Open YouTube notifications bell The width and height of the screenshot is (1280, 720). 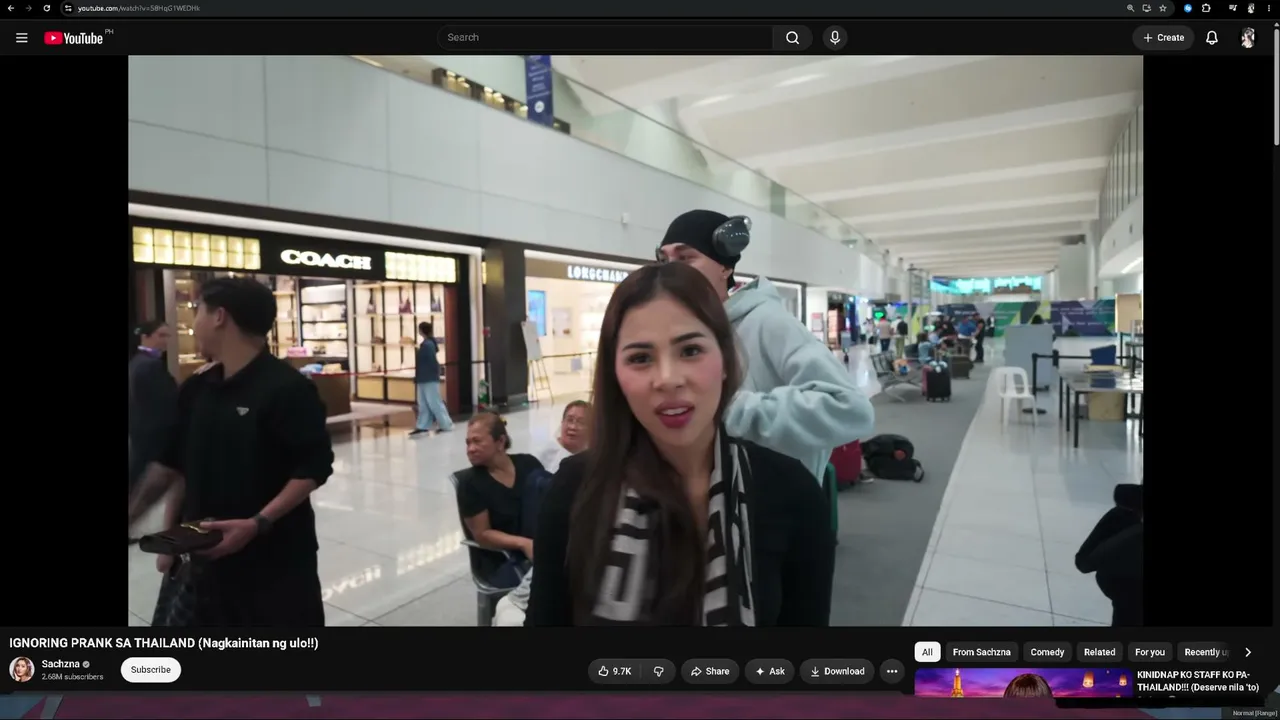pyautogui.click(x=1211, y=38)
